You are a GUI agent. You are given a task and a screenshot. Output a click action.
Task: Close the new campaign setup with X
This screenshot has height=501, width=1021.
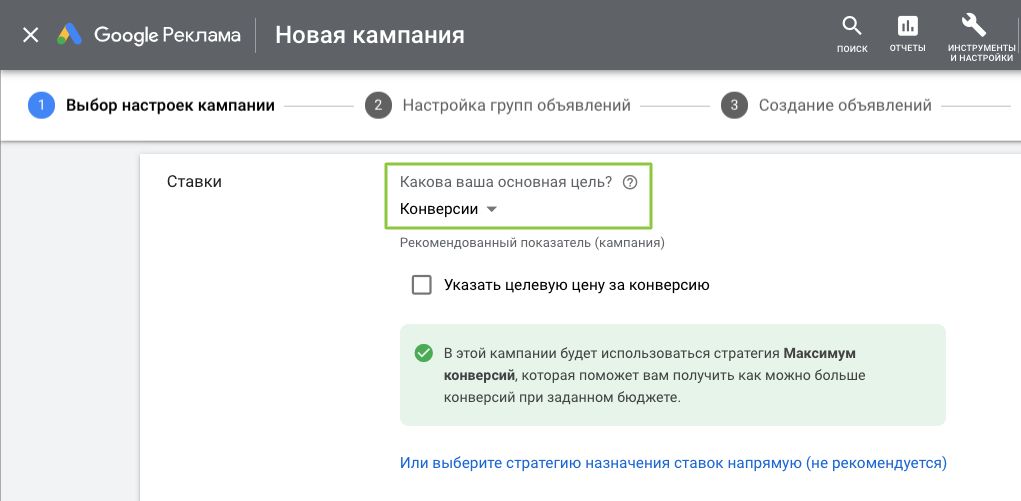tap(31, 35)
